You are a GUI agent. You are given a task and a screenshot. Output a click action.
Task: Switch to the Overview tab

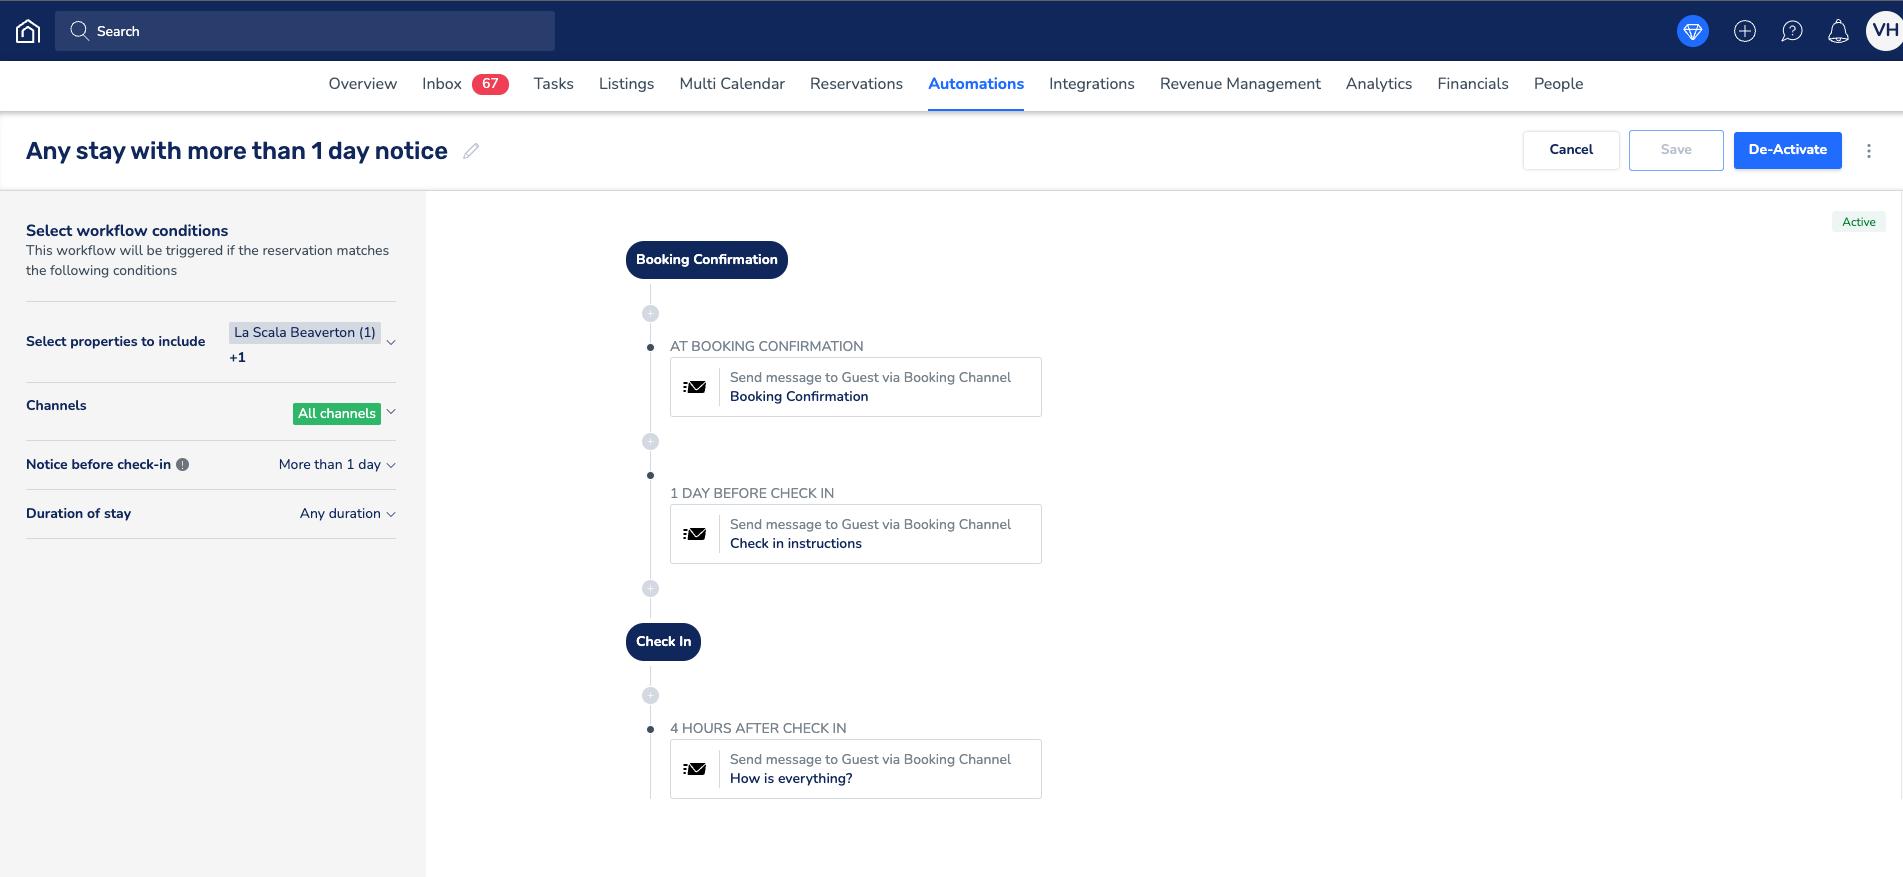(363, 84)
